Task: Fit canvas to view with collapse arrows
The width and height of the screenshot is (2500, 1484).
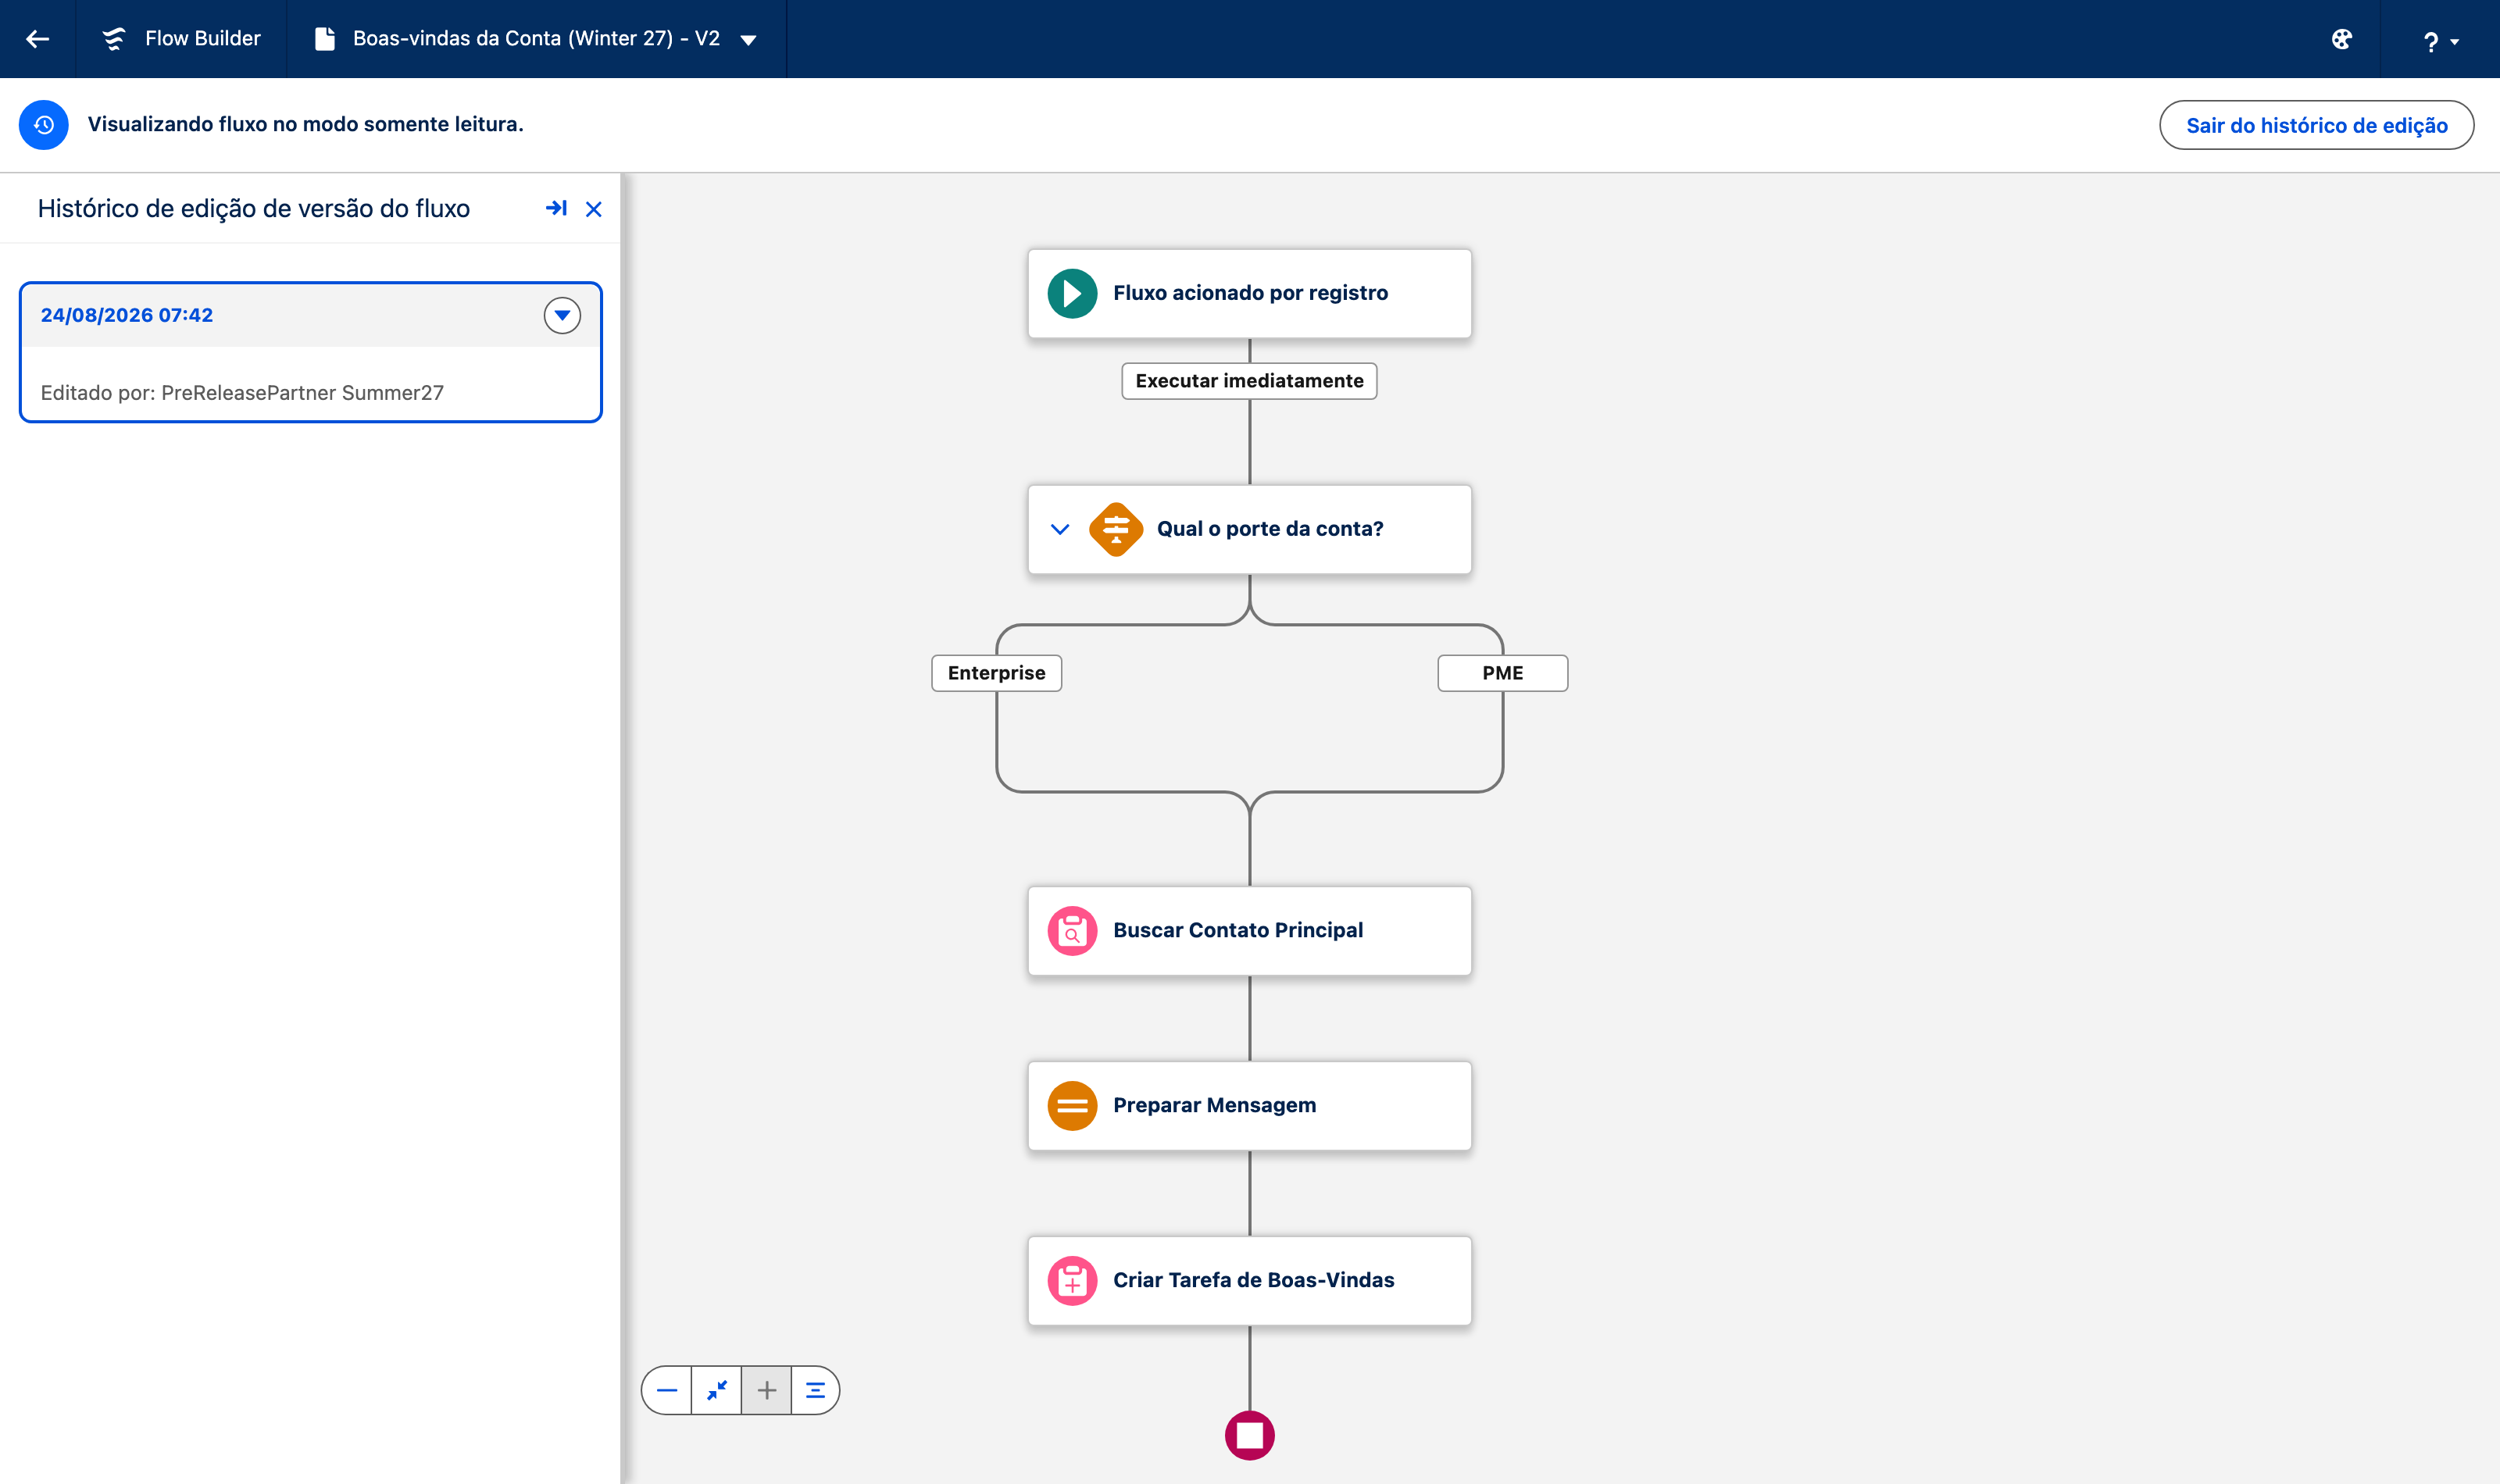Action: 717,1390
